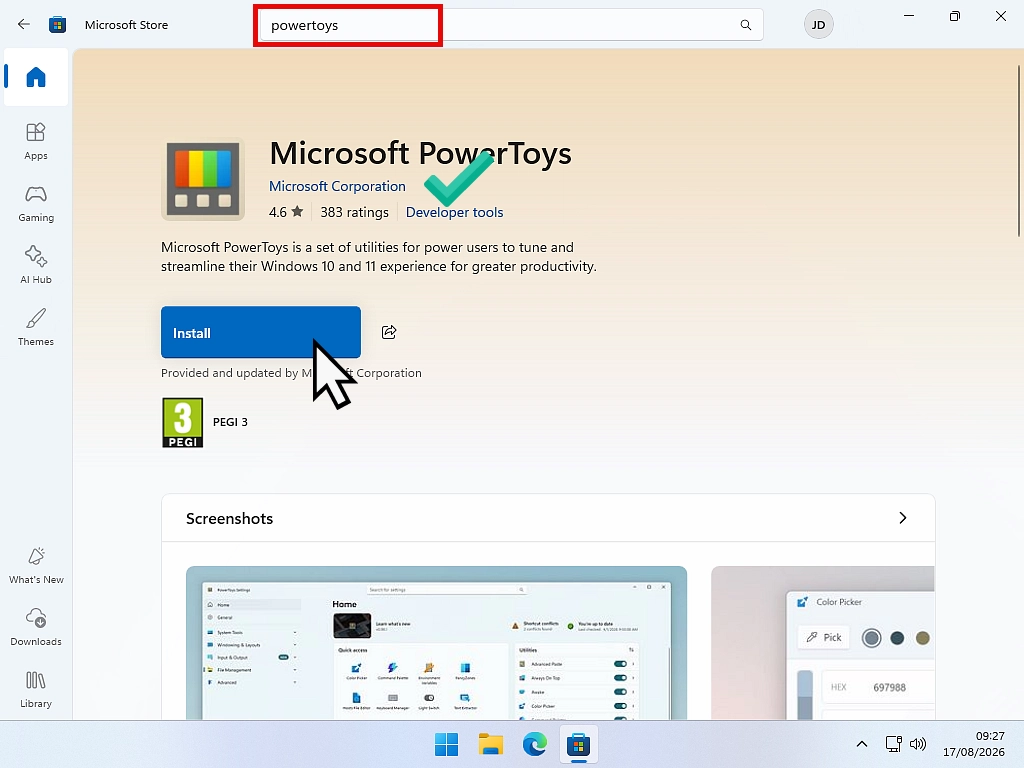Open the JD profile avatar
The height and width of the screenshot is (768, 1024).
pyautogui.click(x=818, y=25)
